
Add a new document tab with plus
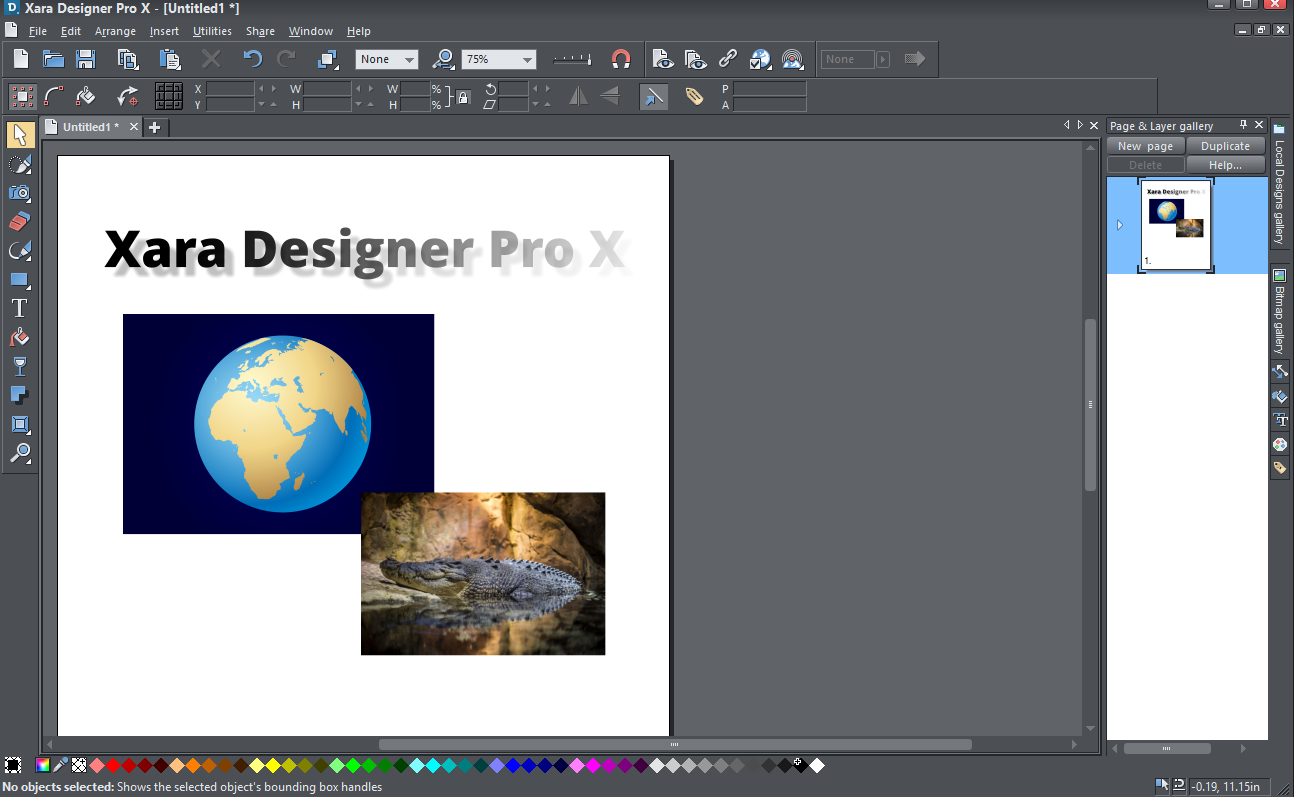point(155,127)
